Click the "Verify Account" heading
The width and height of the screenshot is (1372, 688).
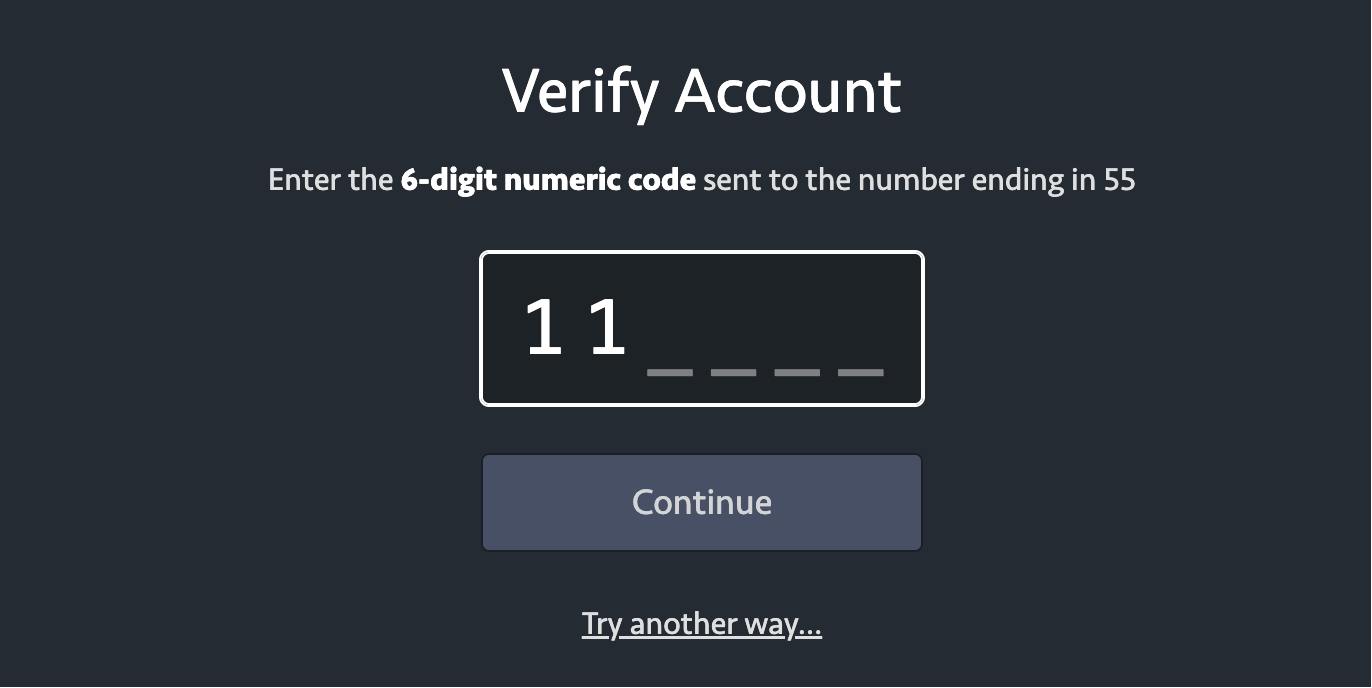tap(701, 92)
